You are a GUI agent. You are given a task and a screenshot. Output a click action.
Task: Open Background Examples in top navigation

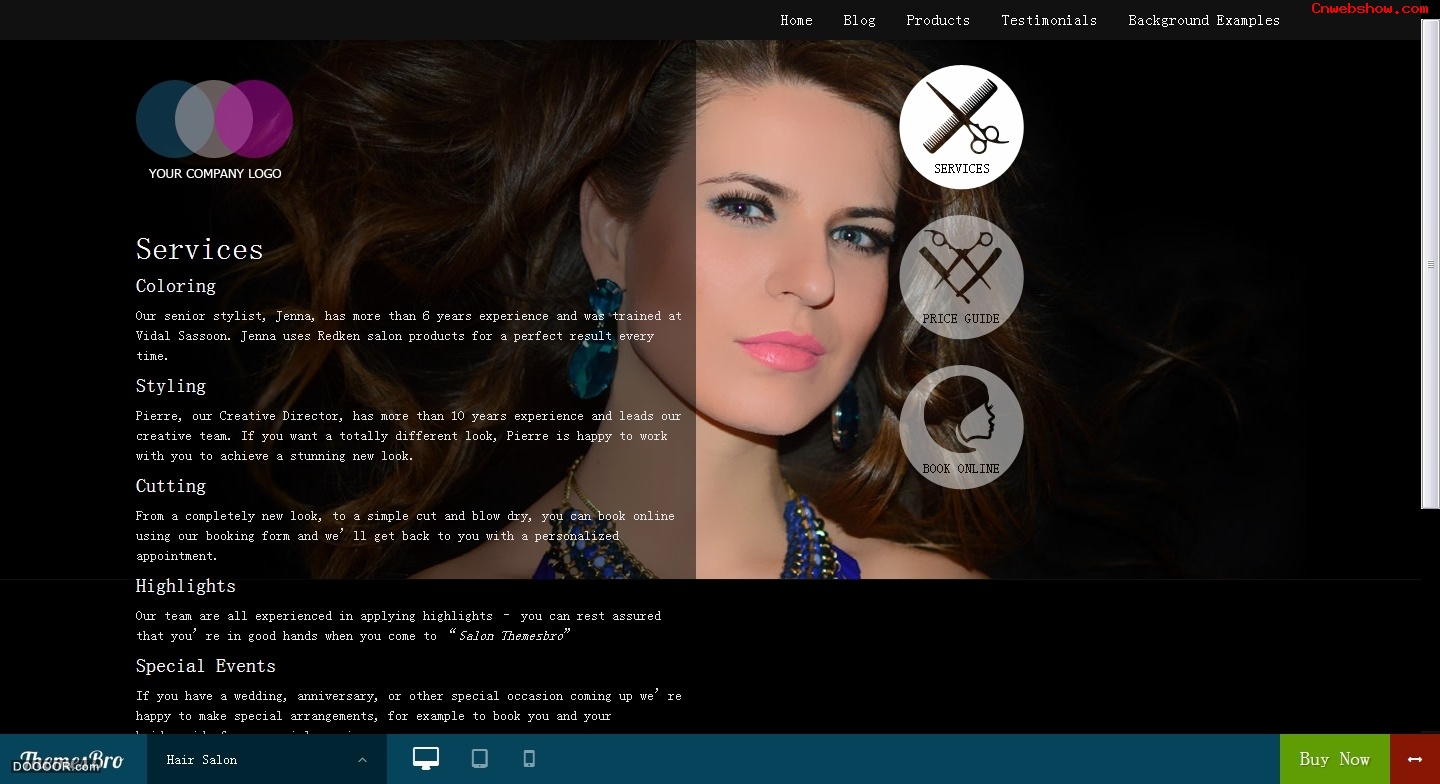[1204, 20]
